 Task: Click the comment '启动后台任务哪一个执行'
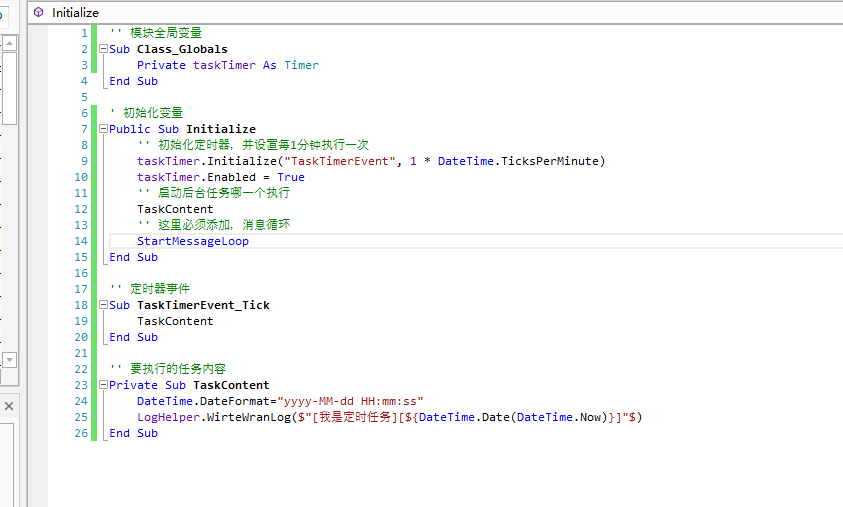[224, 193]
